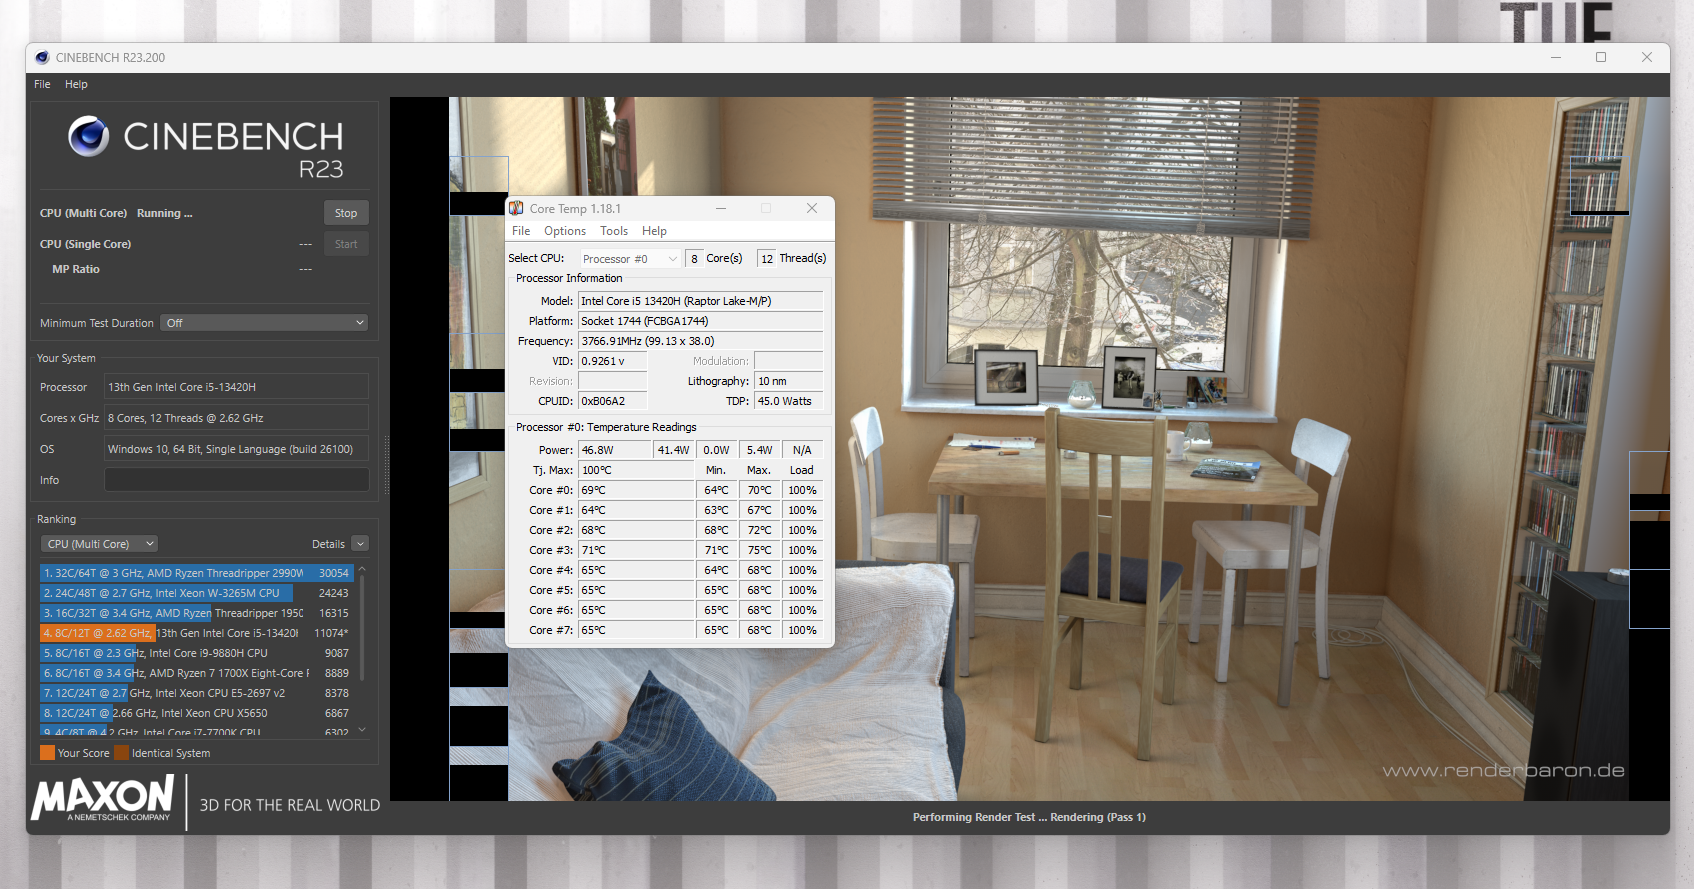
Task: Maximize the Cinebench window
Action: tap(1601, 57)
